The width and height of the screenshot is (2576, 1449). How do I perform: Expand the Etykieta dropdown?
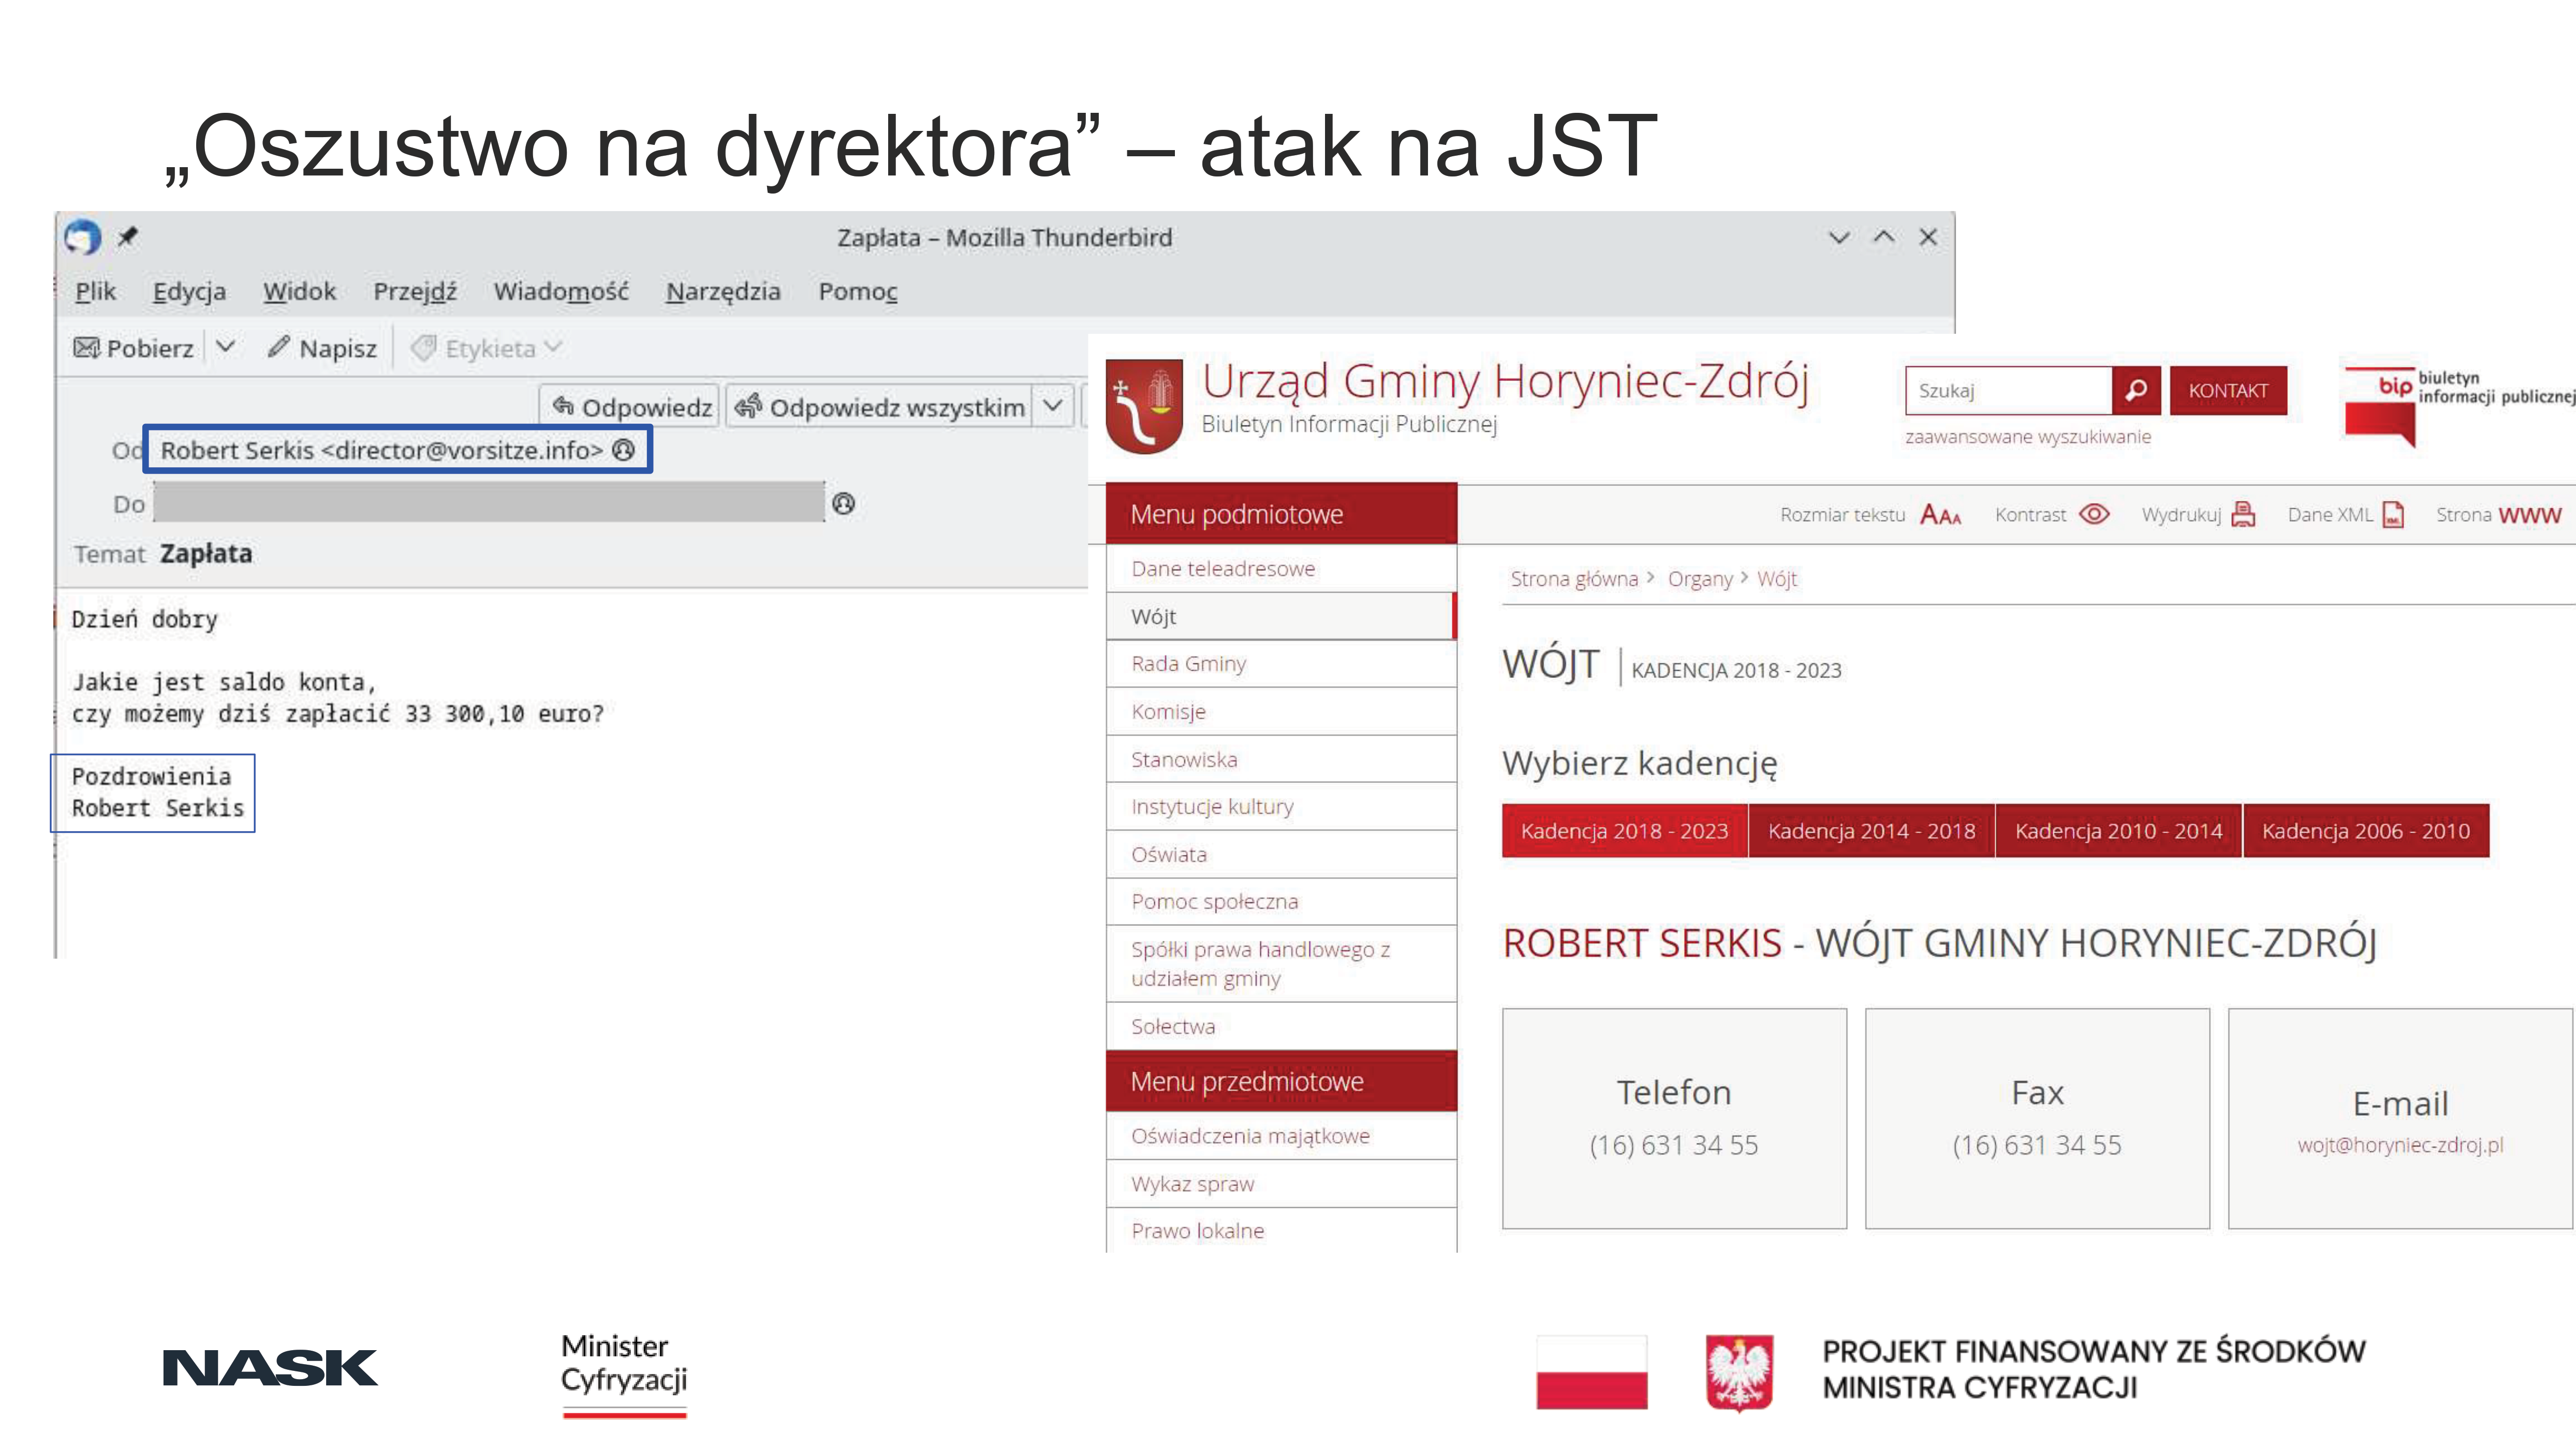553,347
